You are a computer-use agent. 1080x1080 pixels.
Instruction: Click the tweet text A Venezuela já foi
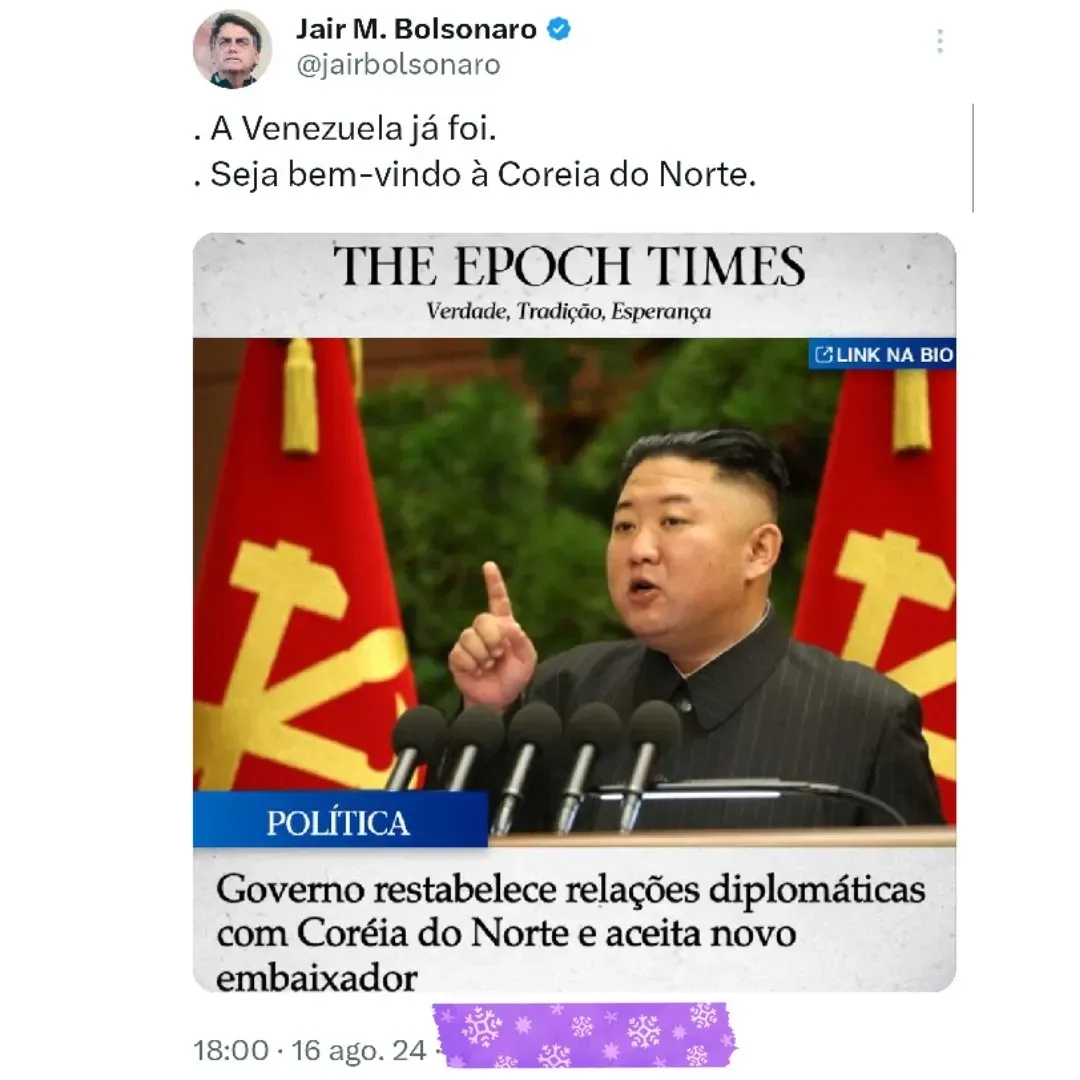[344, 128]
